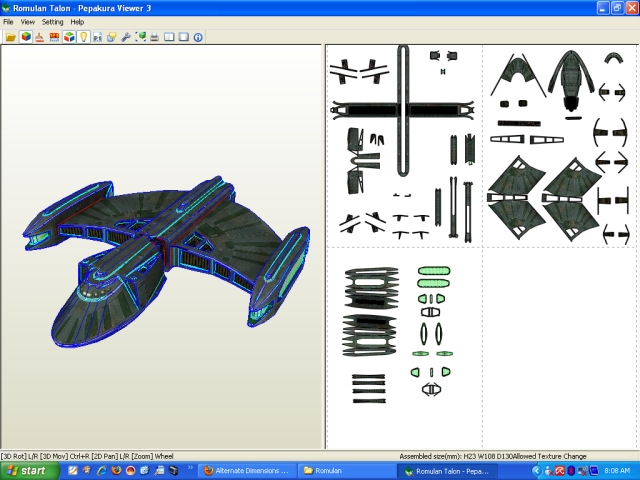Click the orange numbered toolbar icon
This screenshot has width=640, height=480.
point(54,37)
